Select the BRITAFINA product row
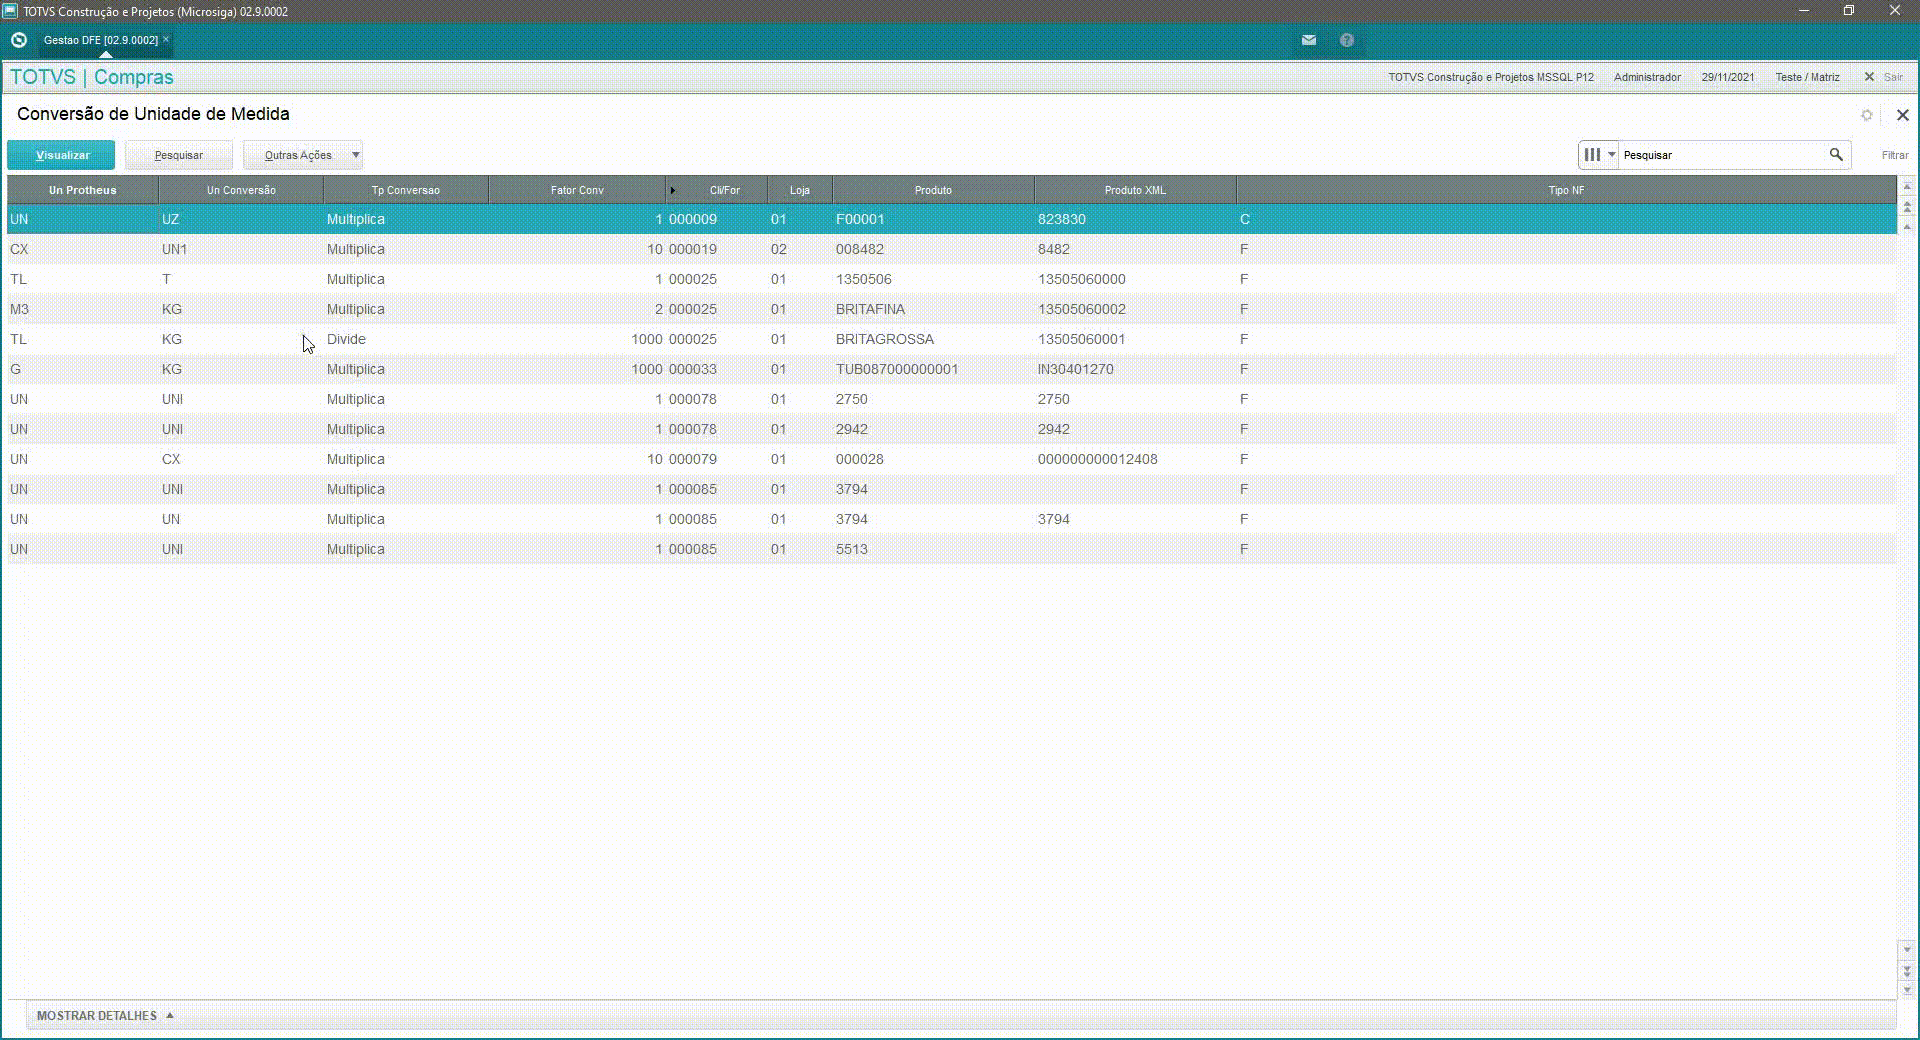The height and width of the screenshot is (1040, 1920). click(951, 309)
